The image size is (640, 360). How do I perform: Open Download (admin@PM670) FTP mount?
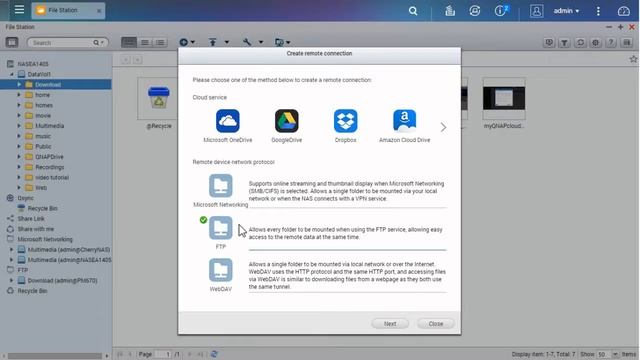point(62,281)
